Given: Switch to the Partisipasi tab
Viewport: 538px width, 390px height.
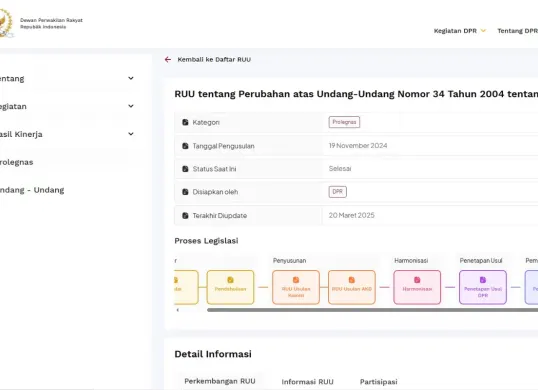Looking at the screenshot, I should tap(378, 382).
